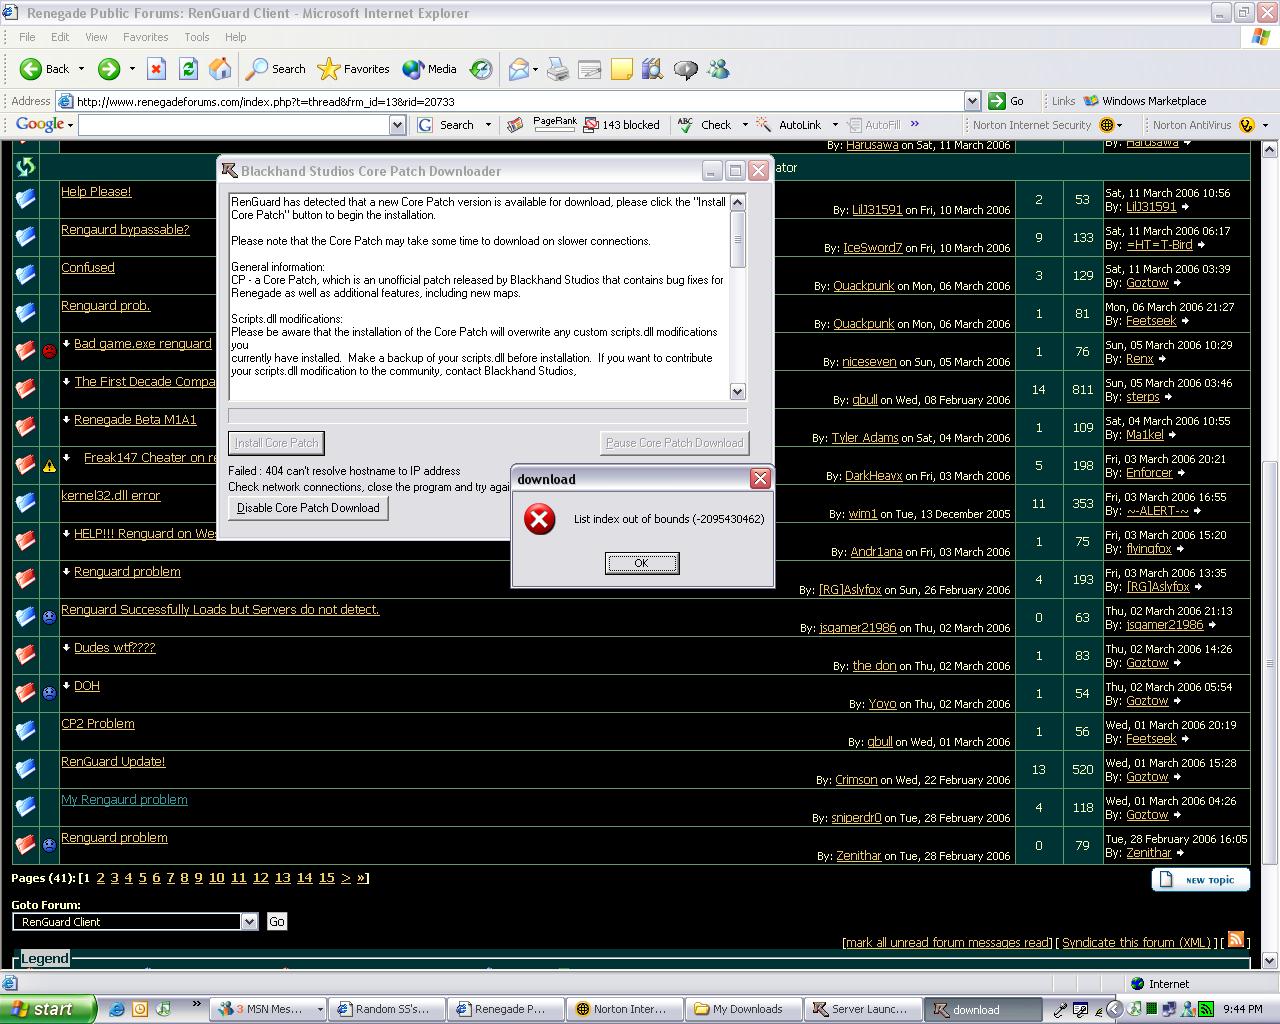1280x1024 pixels.
Task: Open the Tools menu
Action: click(196, 37)
